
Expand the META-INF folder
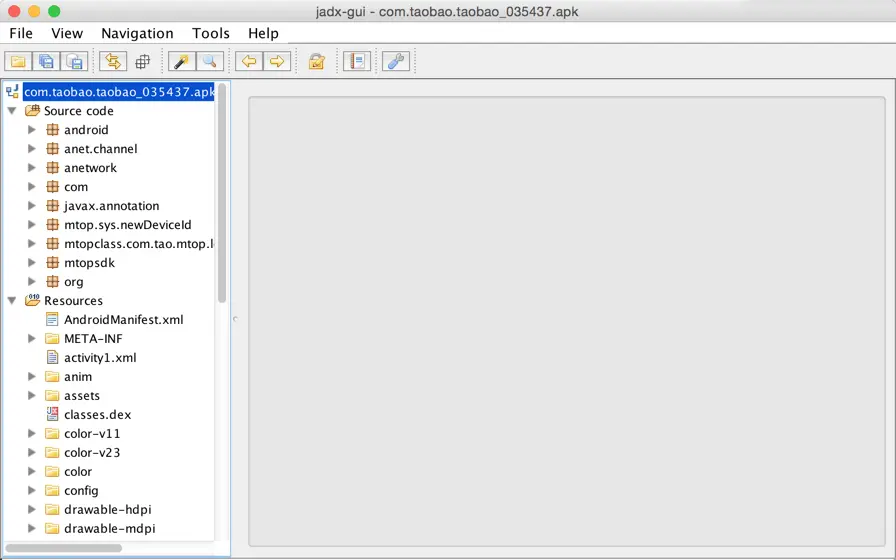pos(32,339)
